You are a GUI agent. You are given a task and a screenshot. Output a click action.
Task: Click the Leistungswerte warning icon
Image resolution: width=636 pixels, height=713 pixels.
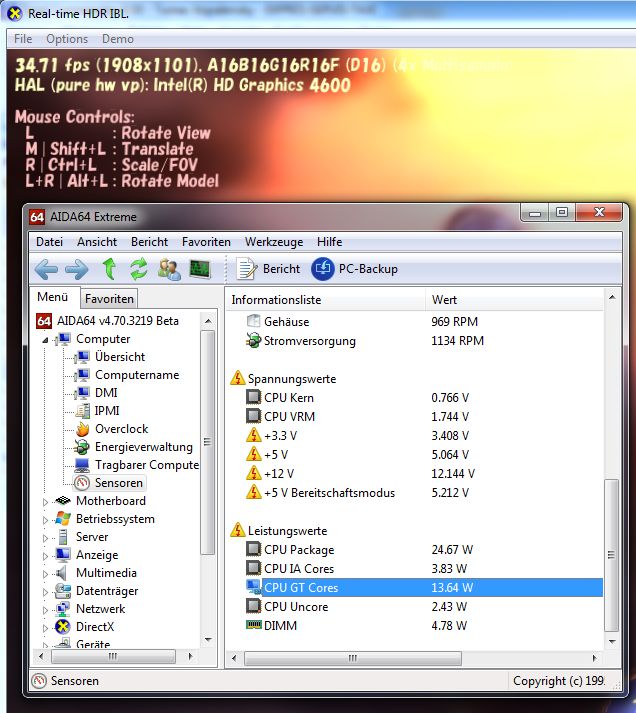coord(238,530)
